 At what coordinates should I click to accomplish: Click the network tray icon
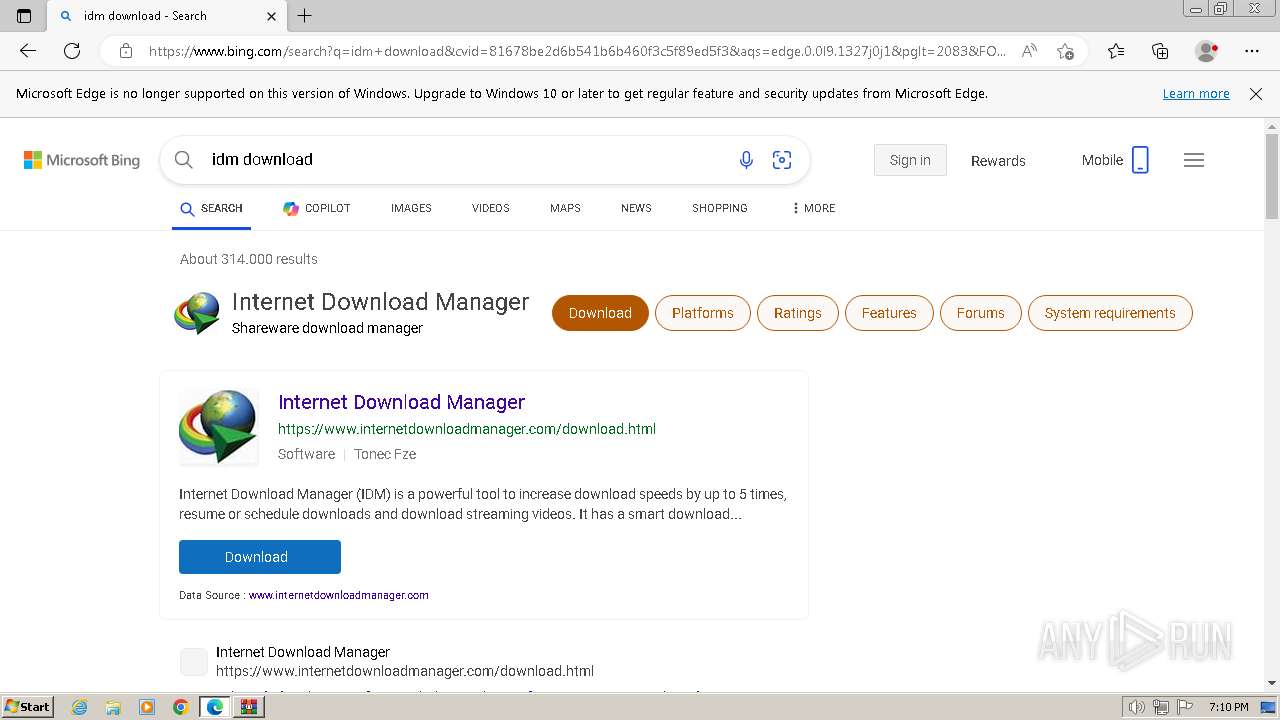coord(1161,707)
